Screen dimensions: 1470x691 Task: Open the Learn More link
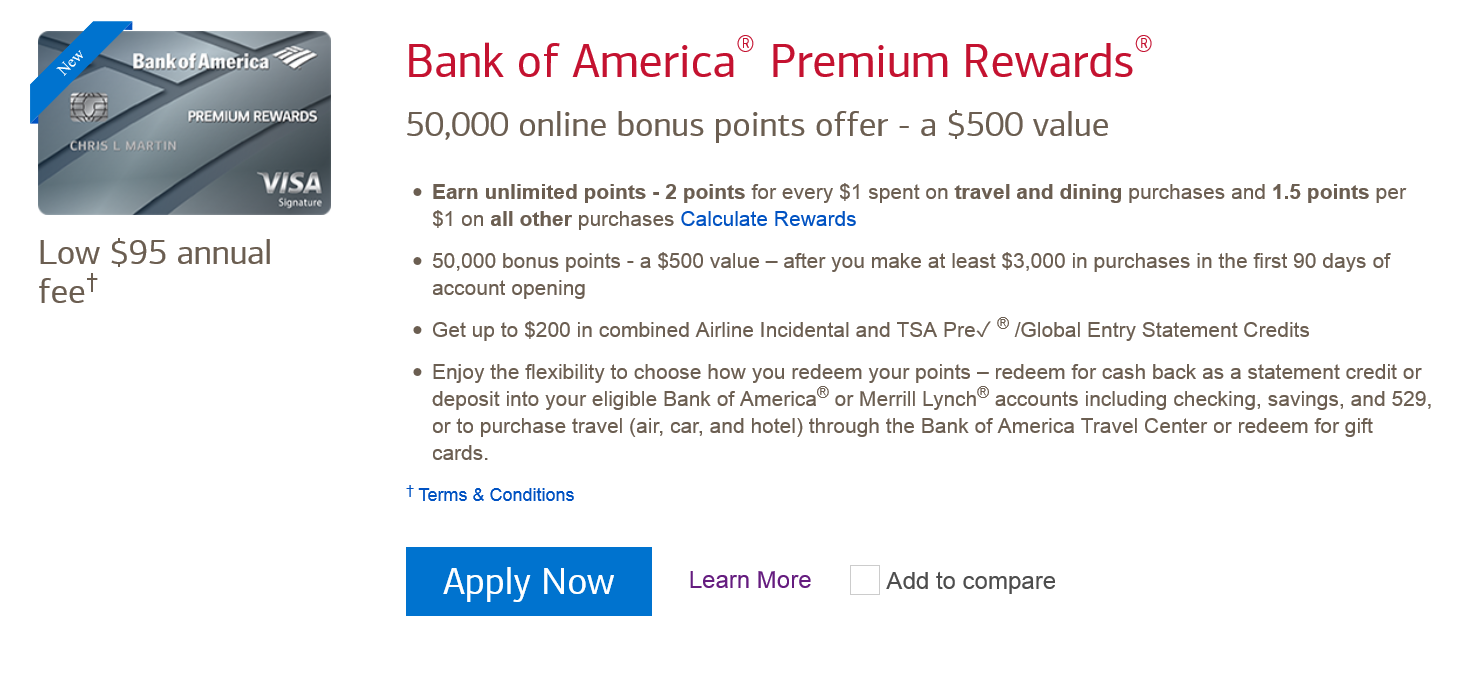click(x=750, y=580)
